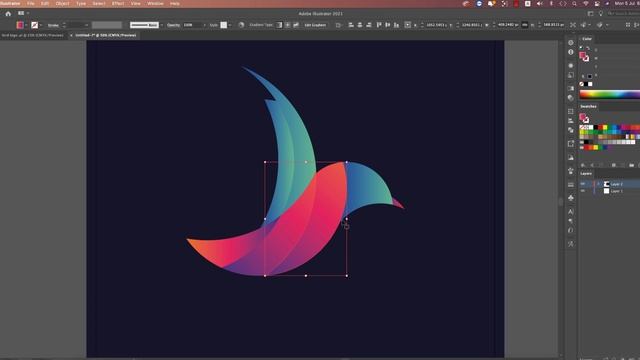Click the Edit Gradient button
Viewport: 640px width, 360px height.
315,25
